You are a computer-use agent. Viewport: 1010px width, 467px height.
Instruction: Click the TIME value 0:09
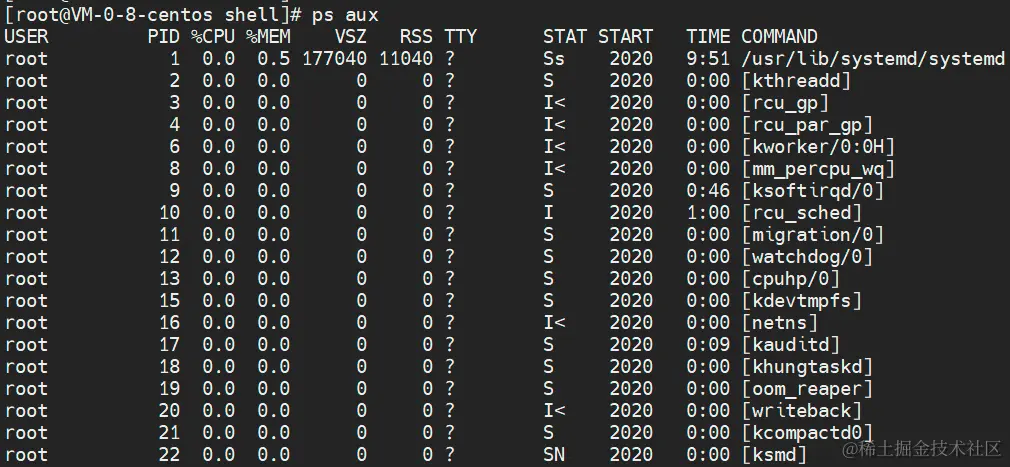708,345
